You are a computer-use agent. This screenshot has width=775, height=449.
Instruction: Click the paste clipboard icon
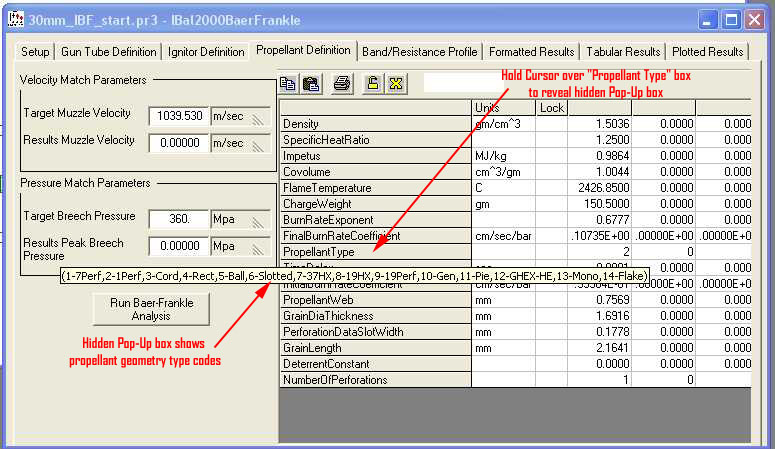point(310,84)
